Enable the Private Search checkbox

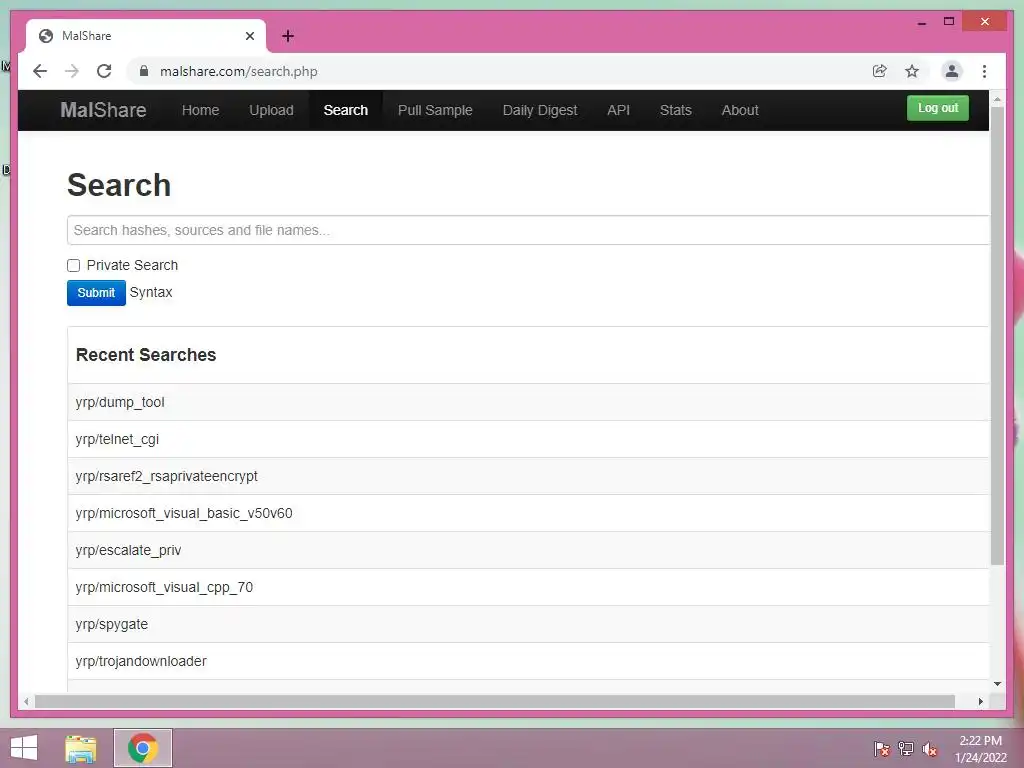74,265
